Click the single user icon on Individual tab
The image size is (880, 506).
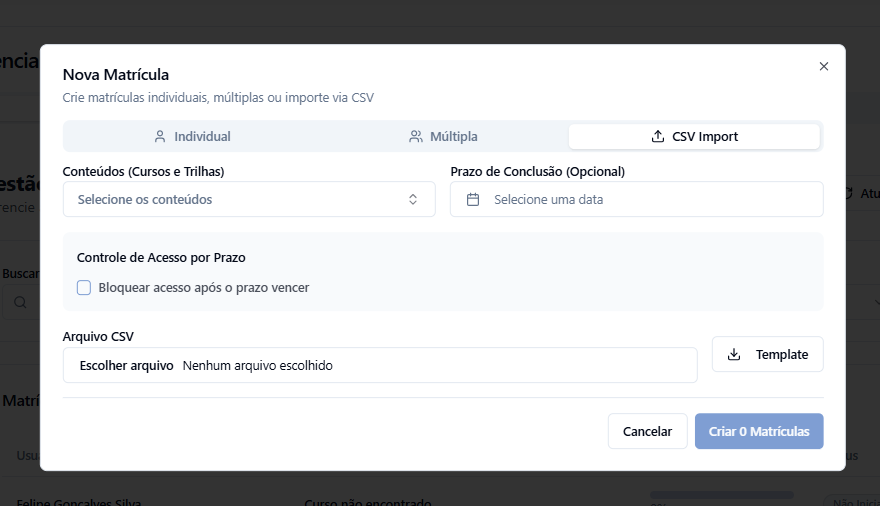[x=160, y=137]
